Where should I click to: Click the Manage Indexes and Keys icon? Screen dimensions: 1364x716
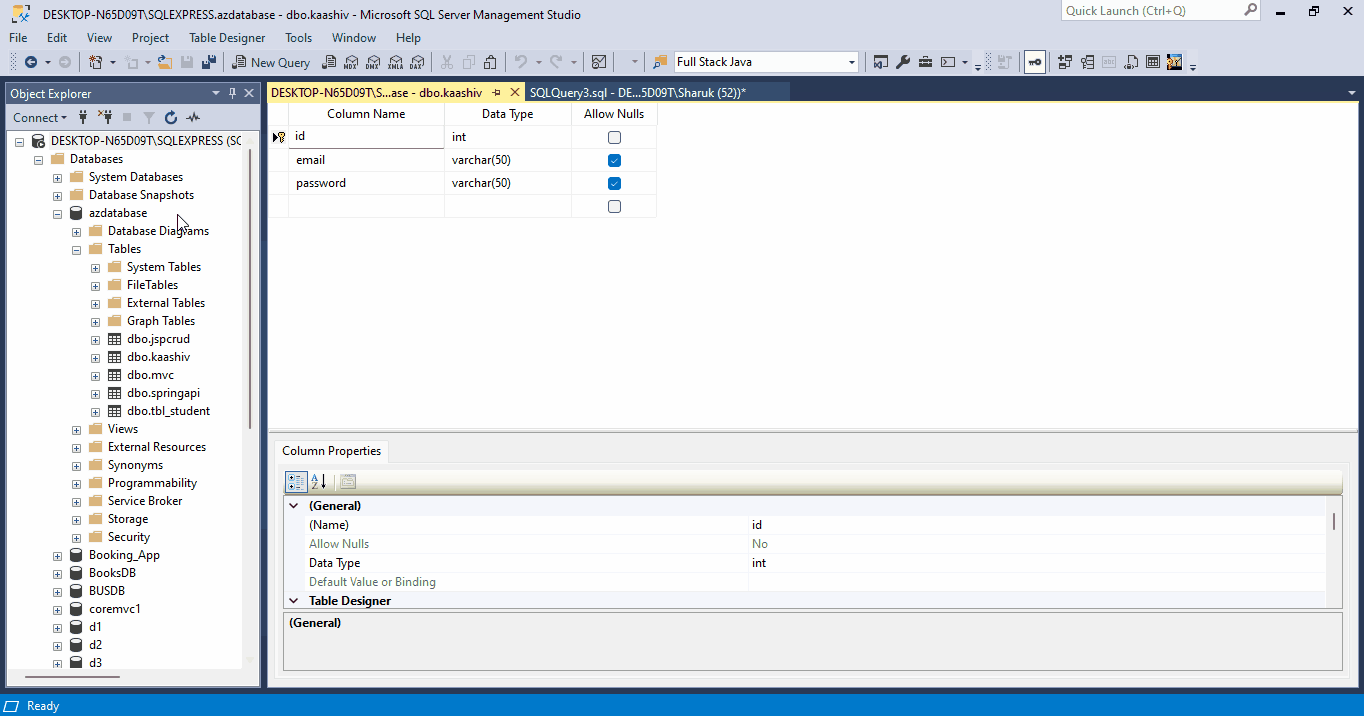[1087, 62]
